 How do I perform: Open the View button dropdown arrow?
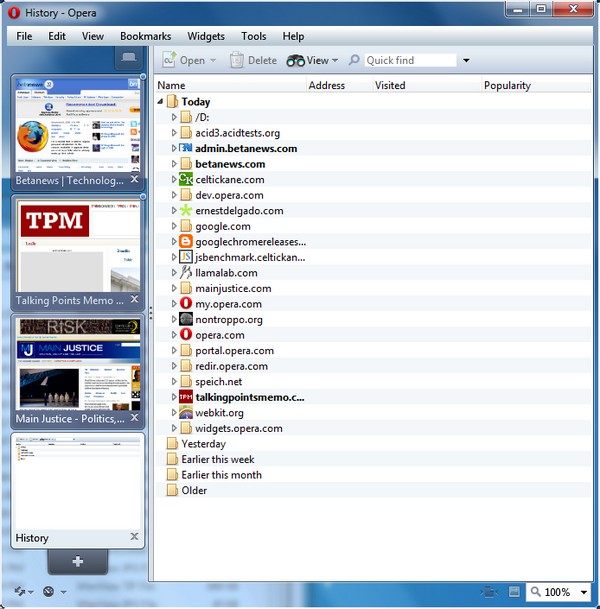335,61
